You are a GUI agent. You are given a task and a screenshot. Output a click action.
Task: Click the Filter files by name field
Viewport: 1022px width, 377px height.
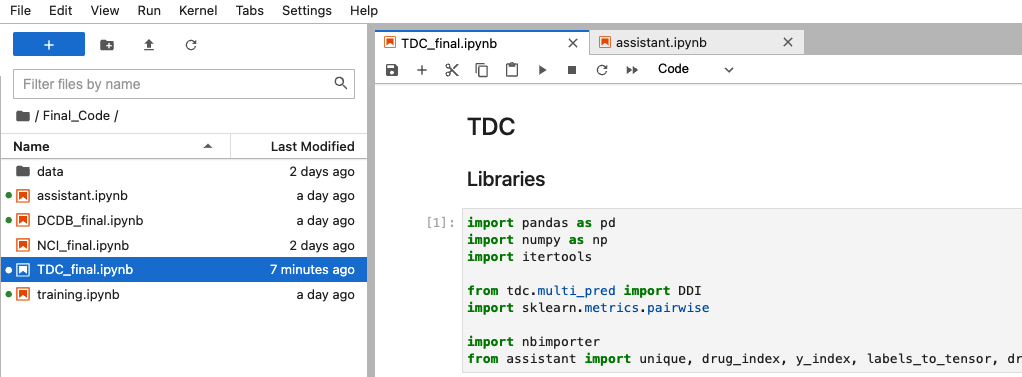pyautogui.click(x=184, y=84)
